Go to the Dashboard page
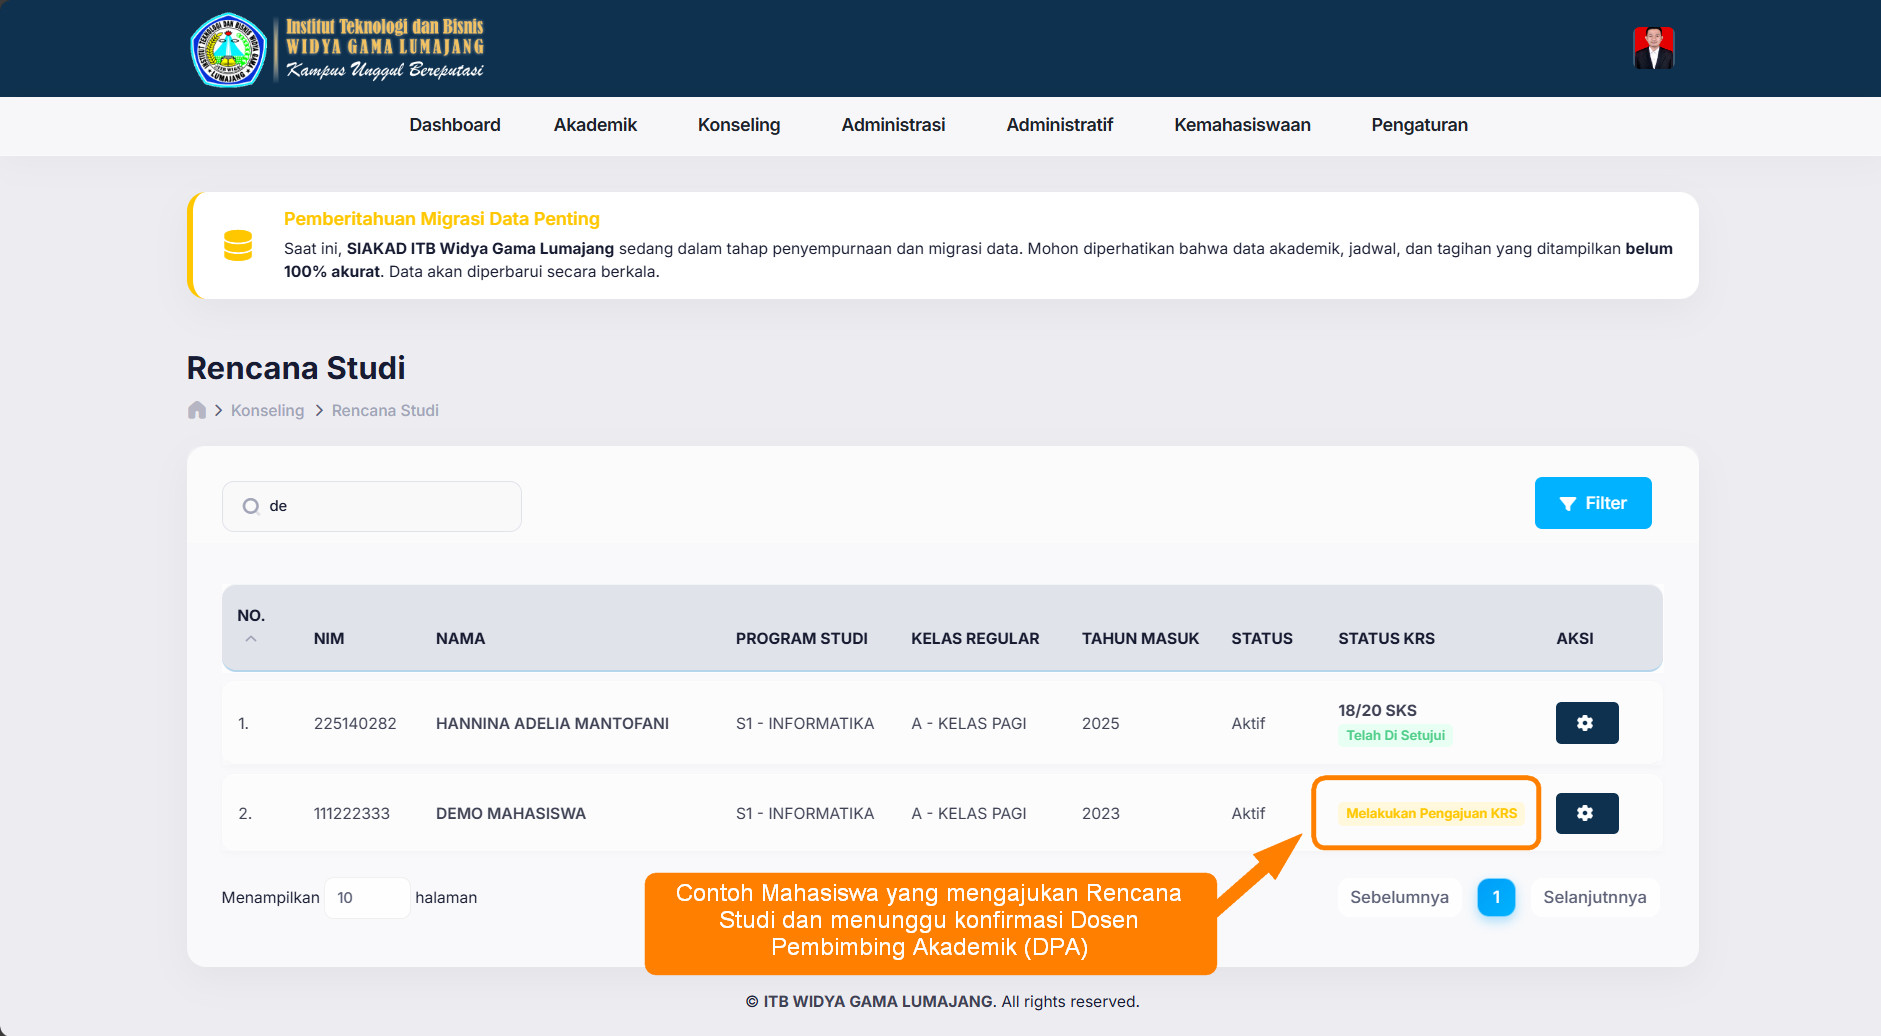The width and height of the screenshot is (1881, 1036). tap(455, 125)
